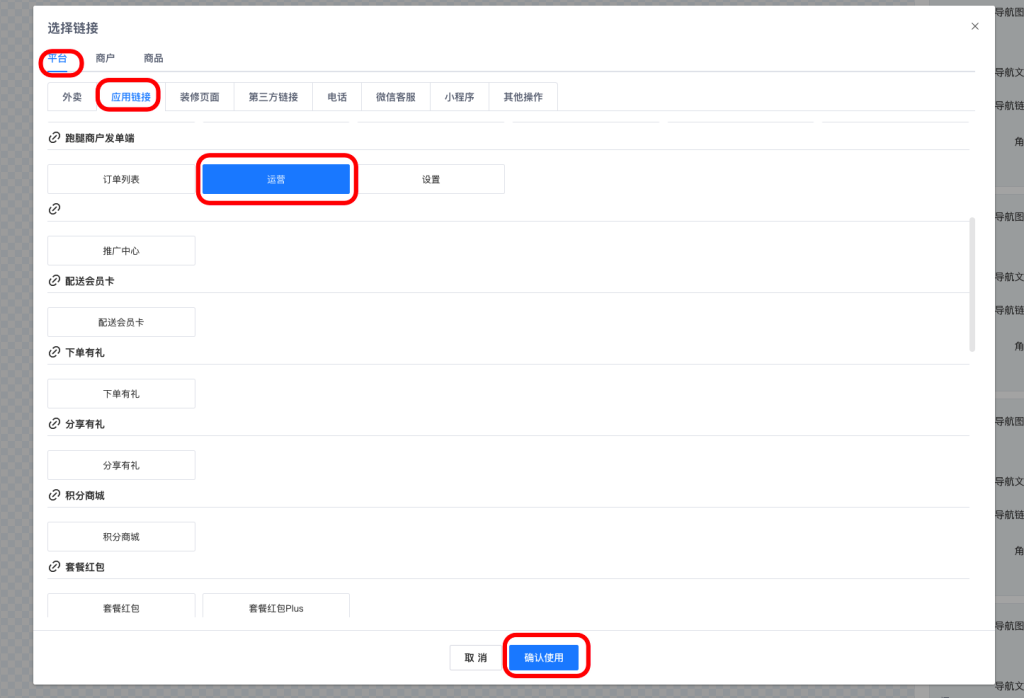Click the dialog's vertical scrollbar
The width and height of the screenshot is (1024, 698).
click(x=972, y=285)
